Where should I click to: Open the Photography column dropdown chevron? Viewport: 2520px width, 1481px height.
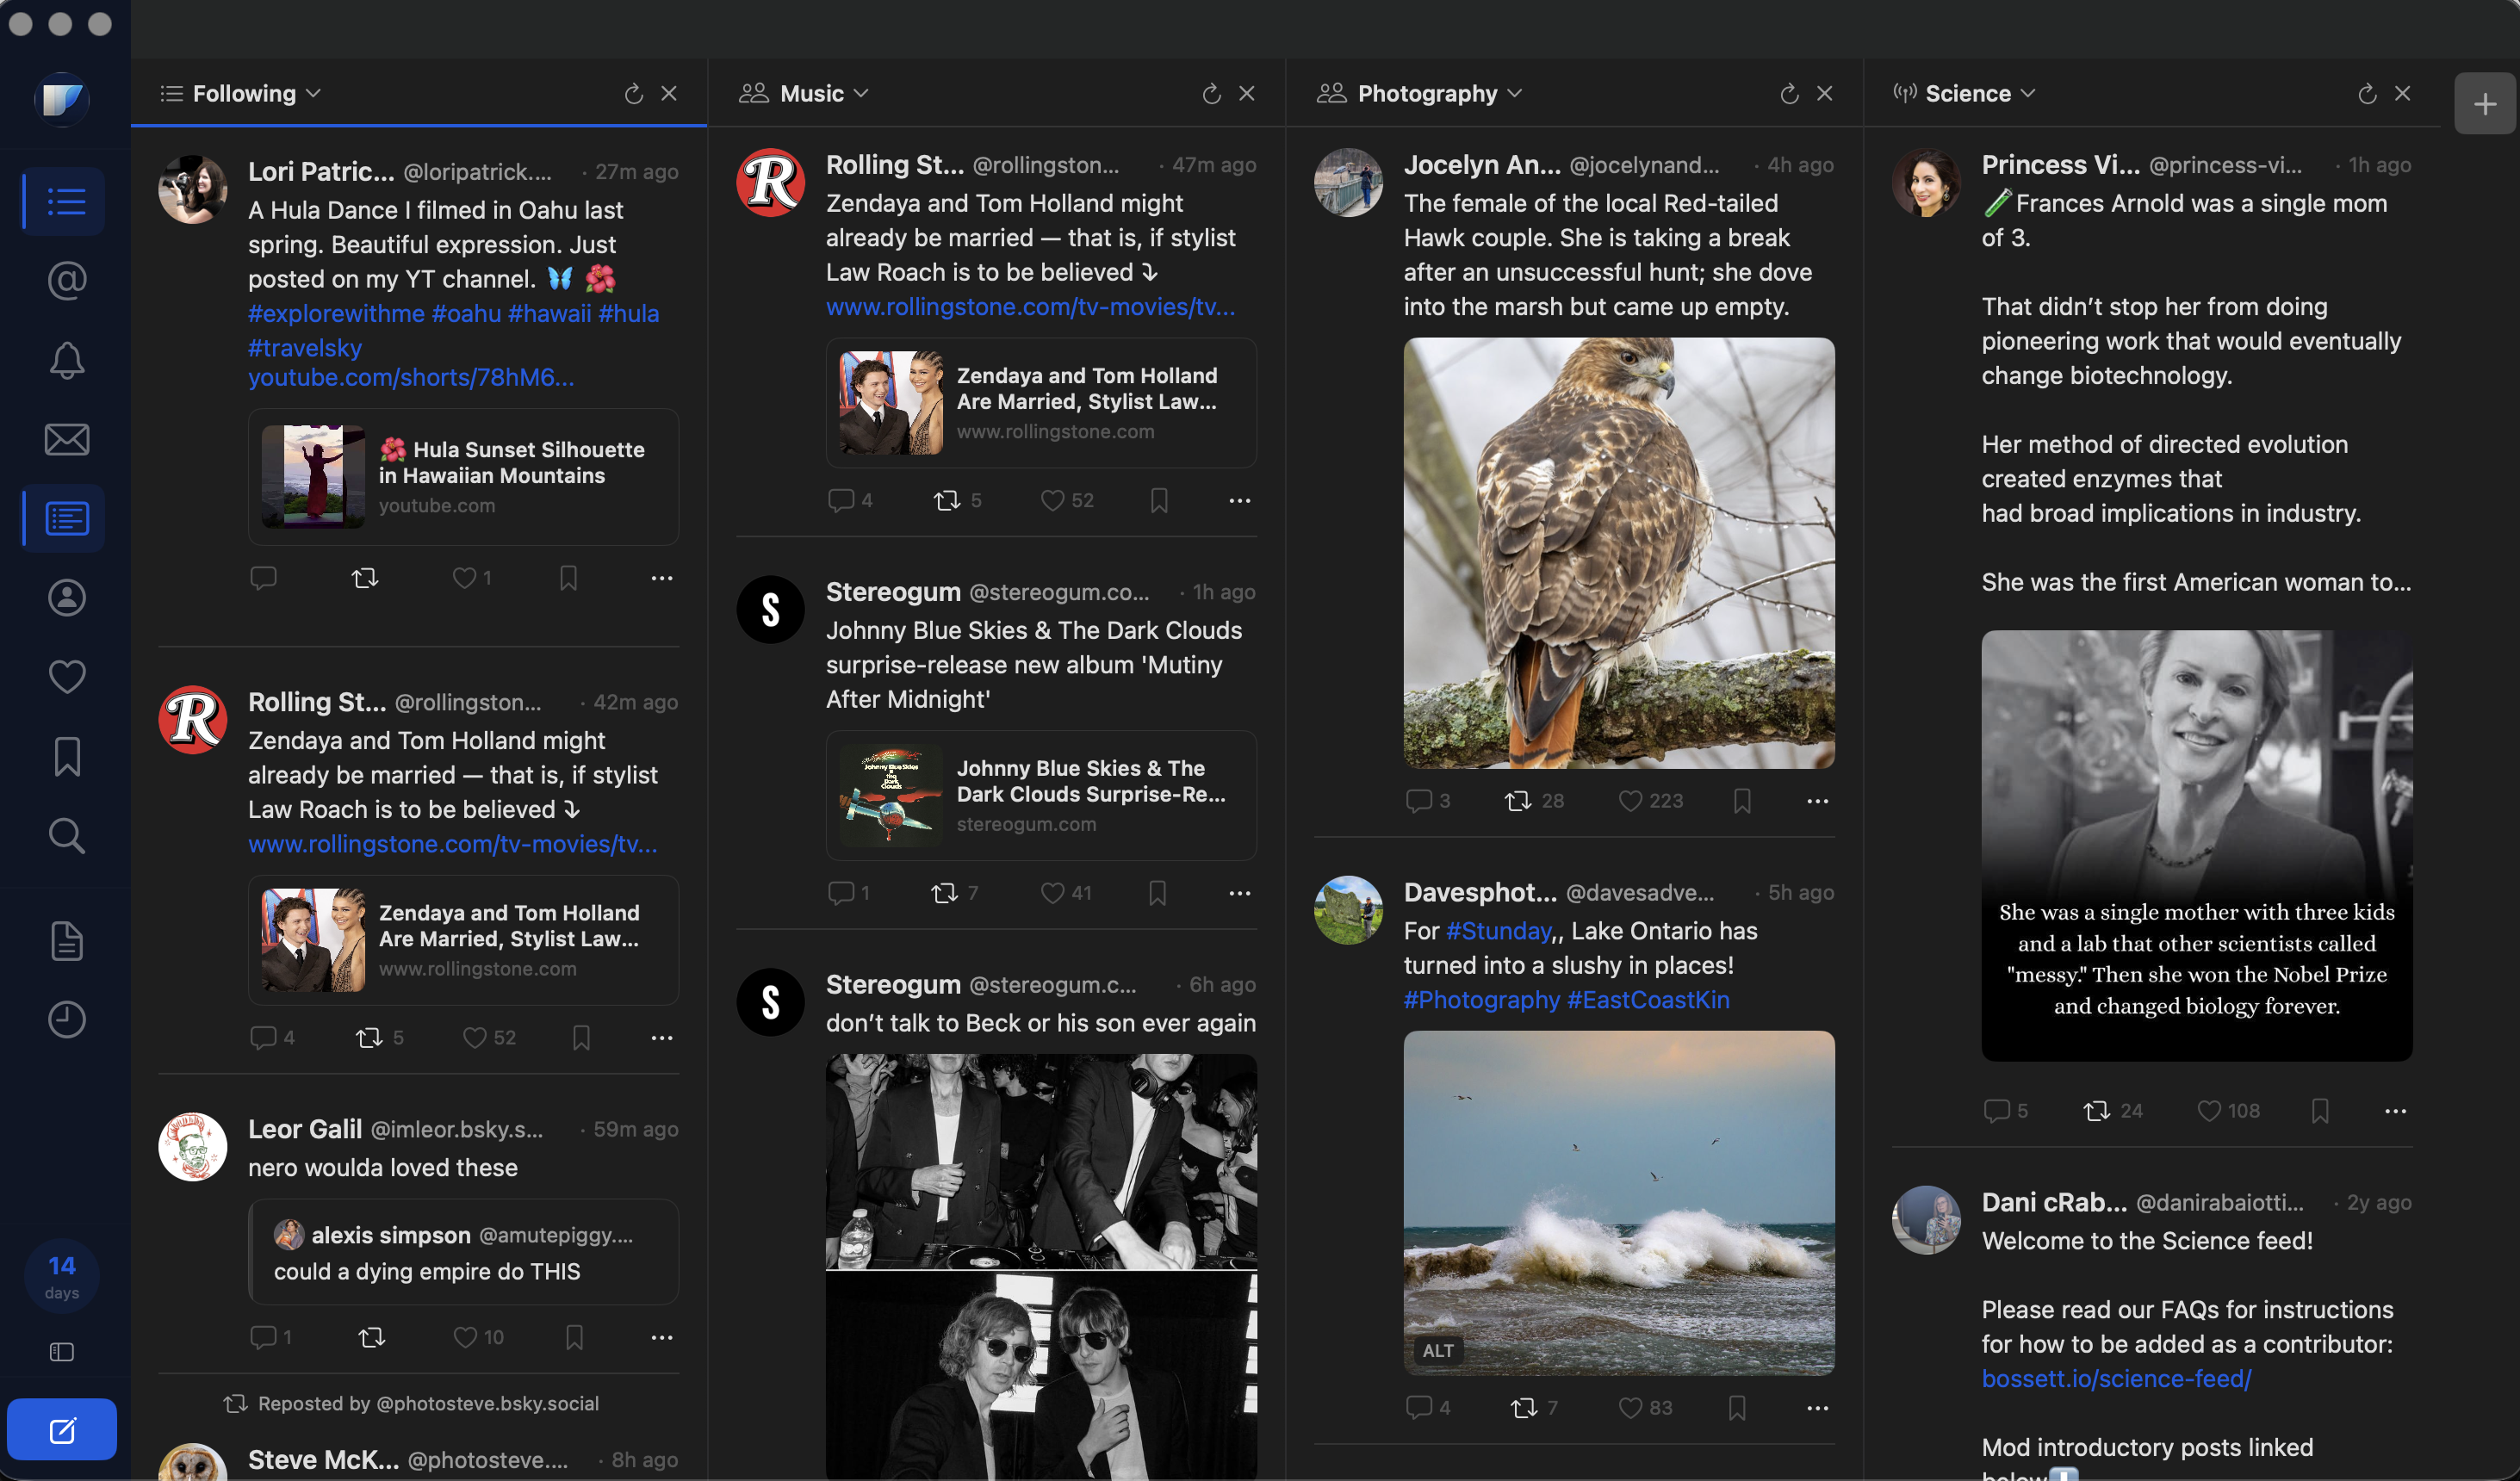point(1515,94)
